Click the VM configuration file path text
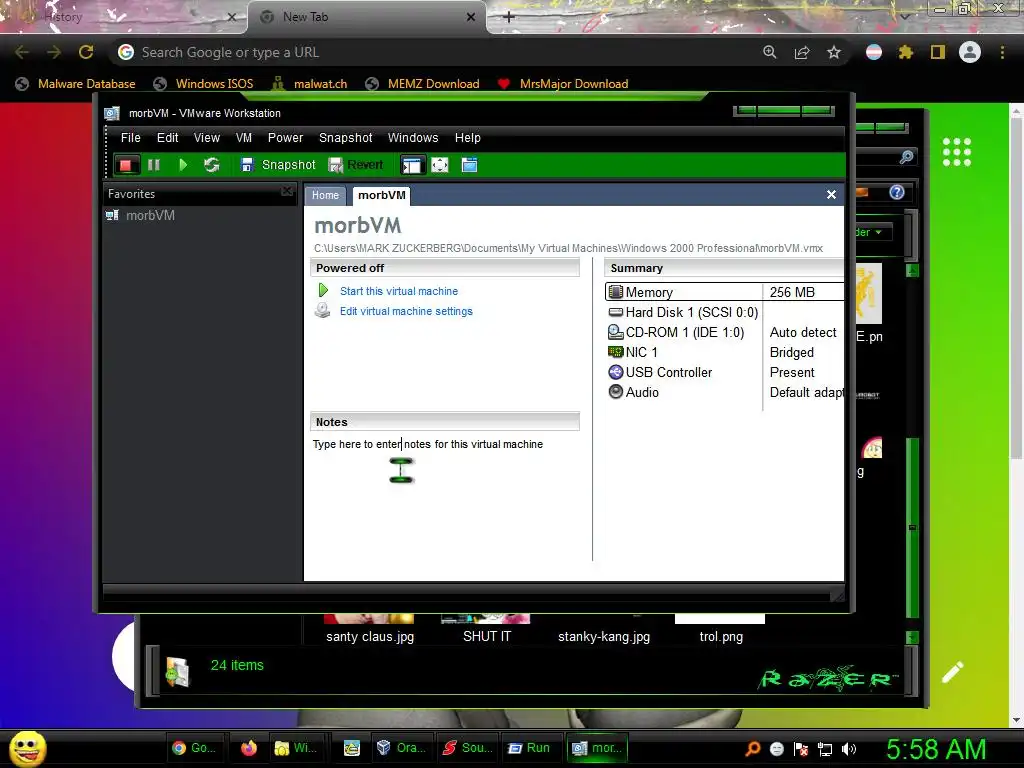This screenshot has height=768, width=1024. 568,248
